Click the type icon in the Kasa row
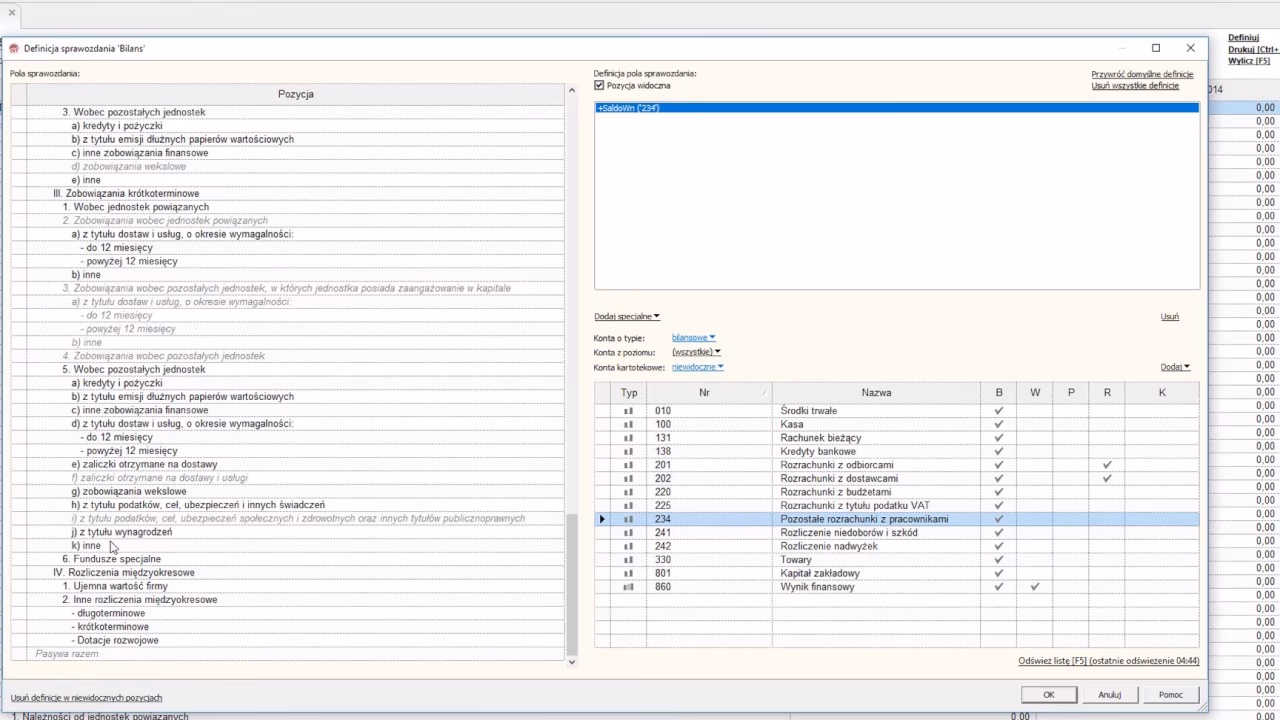This screenshot has width=1280, height=720. (x=628, y=424)
